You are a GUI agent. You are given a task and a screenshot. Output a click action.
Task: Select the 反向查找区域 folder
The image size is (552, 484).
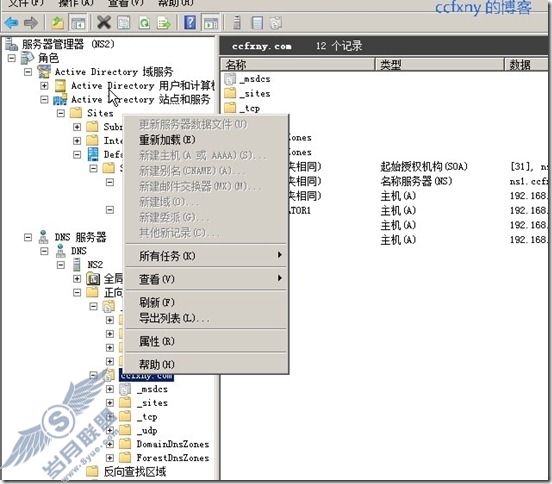pyautogui.click(x=134, y=472)
